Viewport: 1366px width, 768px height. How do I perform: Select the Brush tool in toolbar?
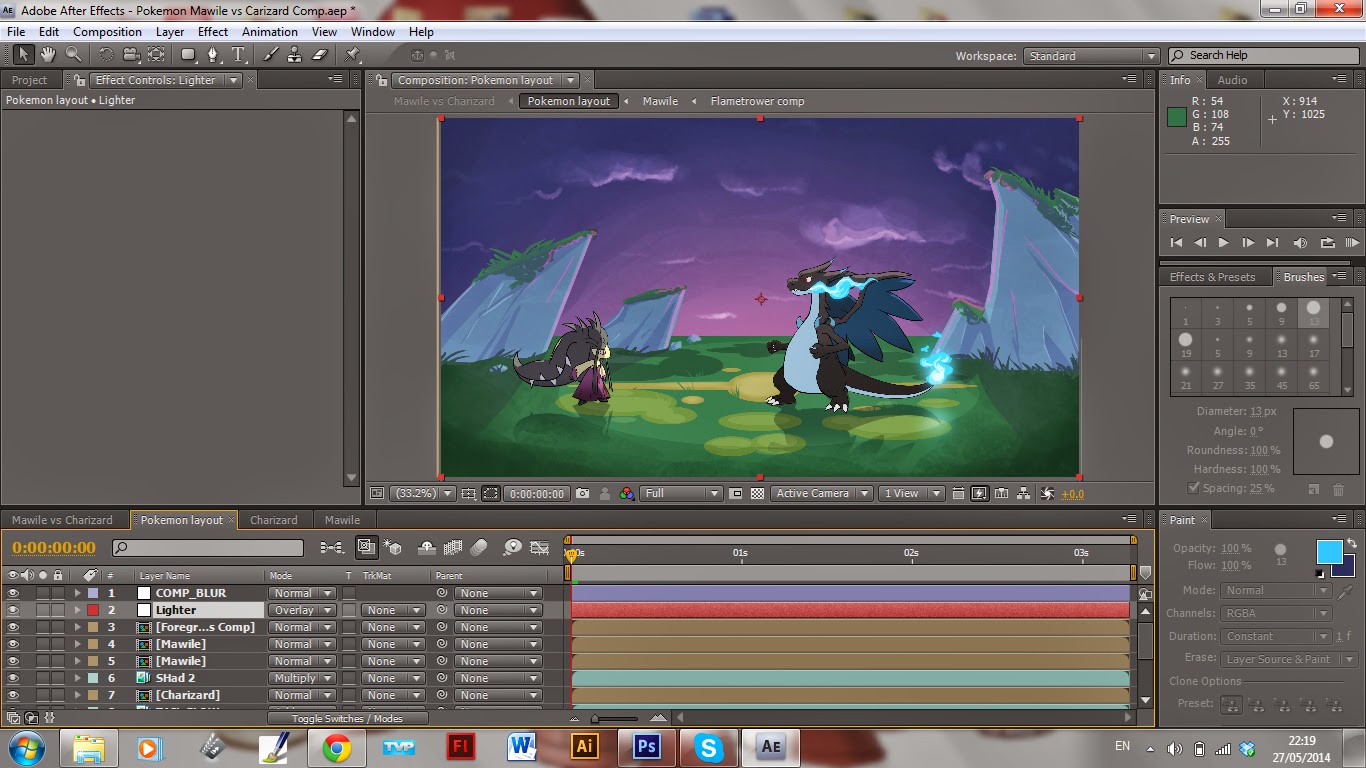(271, 55)
